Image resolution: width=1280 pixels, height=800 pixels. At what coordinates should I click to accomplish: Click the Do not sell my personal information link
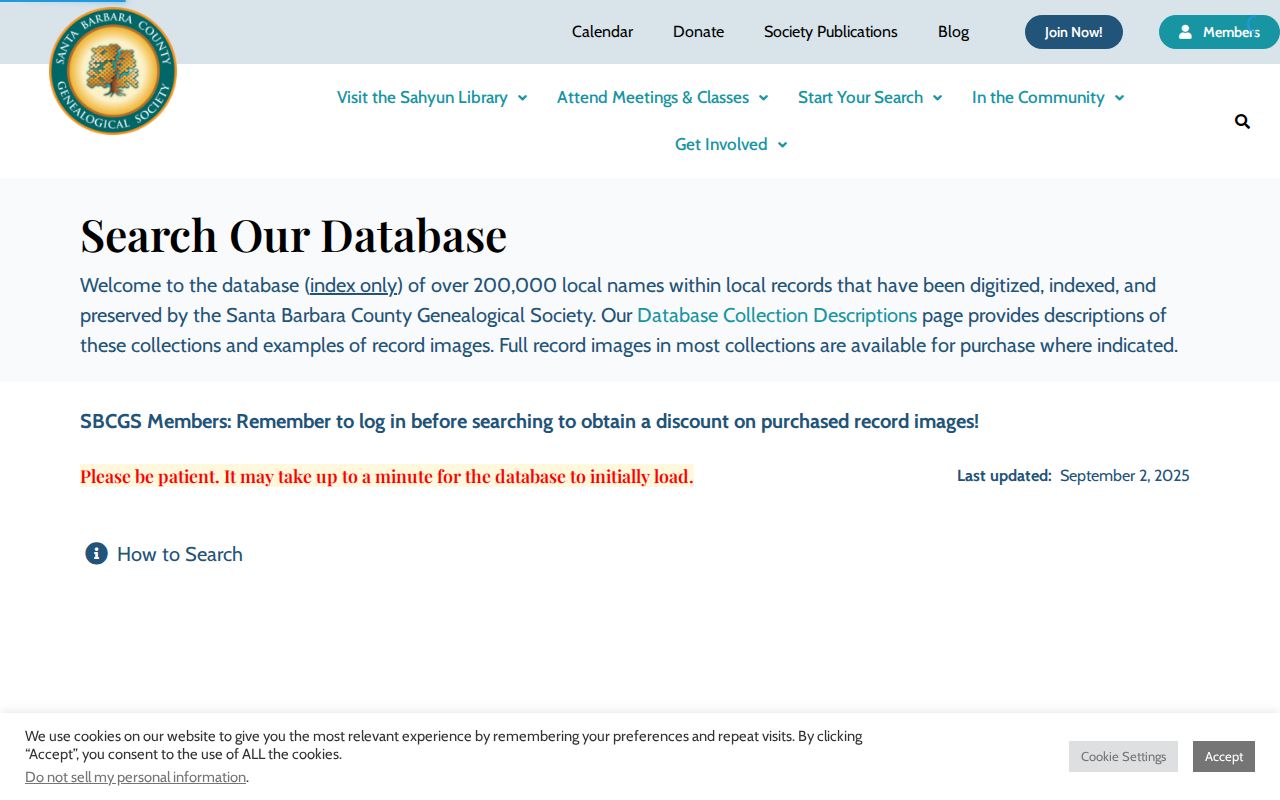(136, 777)
